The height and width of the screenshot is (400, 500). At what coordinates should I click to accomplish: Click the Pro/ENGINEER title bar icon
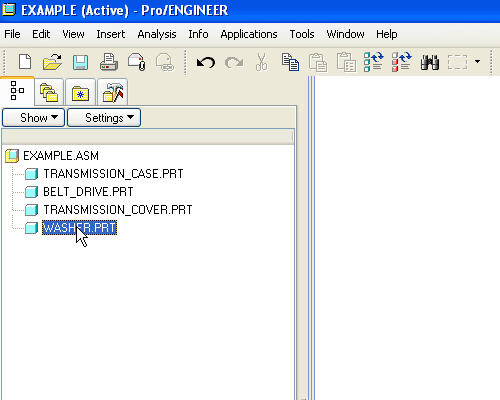[9, 9]
